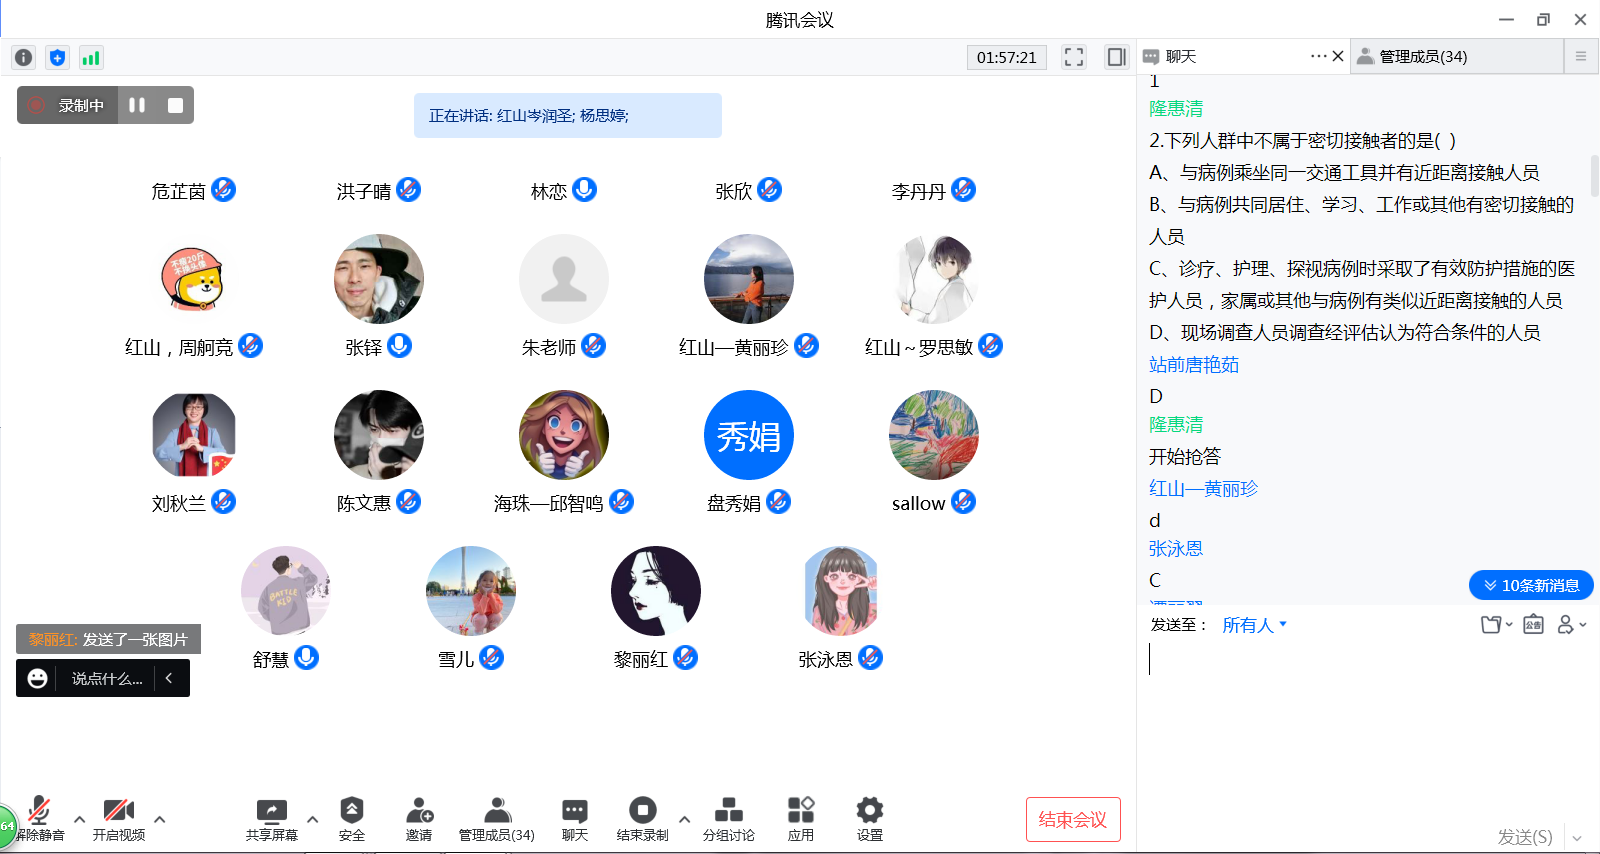Click the mic icon beside 李丹丹

click(x=964, y=189)
